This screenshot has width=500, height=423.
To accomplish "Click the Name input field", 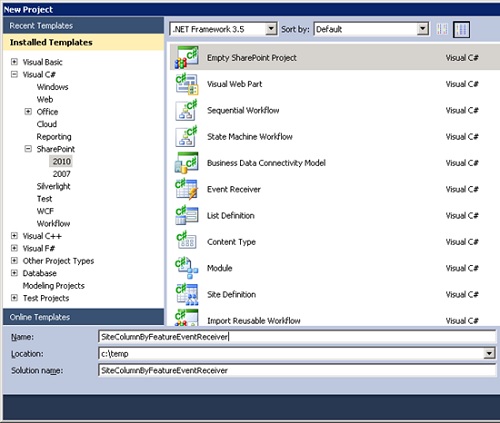I will point(297,337).
